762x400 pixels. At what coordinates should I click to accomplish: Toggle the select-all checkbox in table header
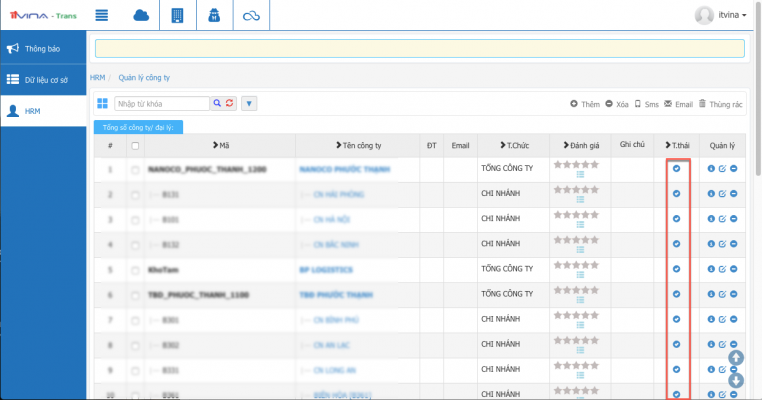point(136,146)
